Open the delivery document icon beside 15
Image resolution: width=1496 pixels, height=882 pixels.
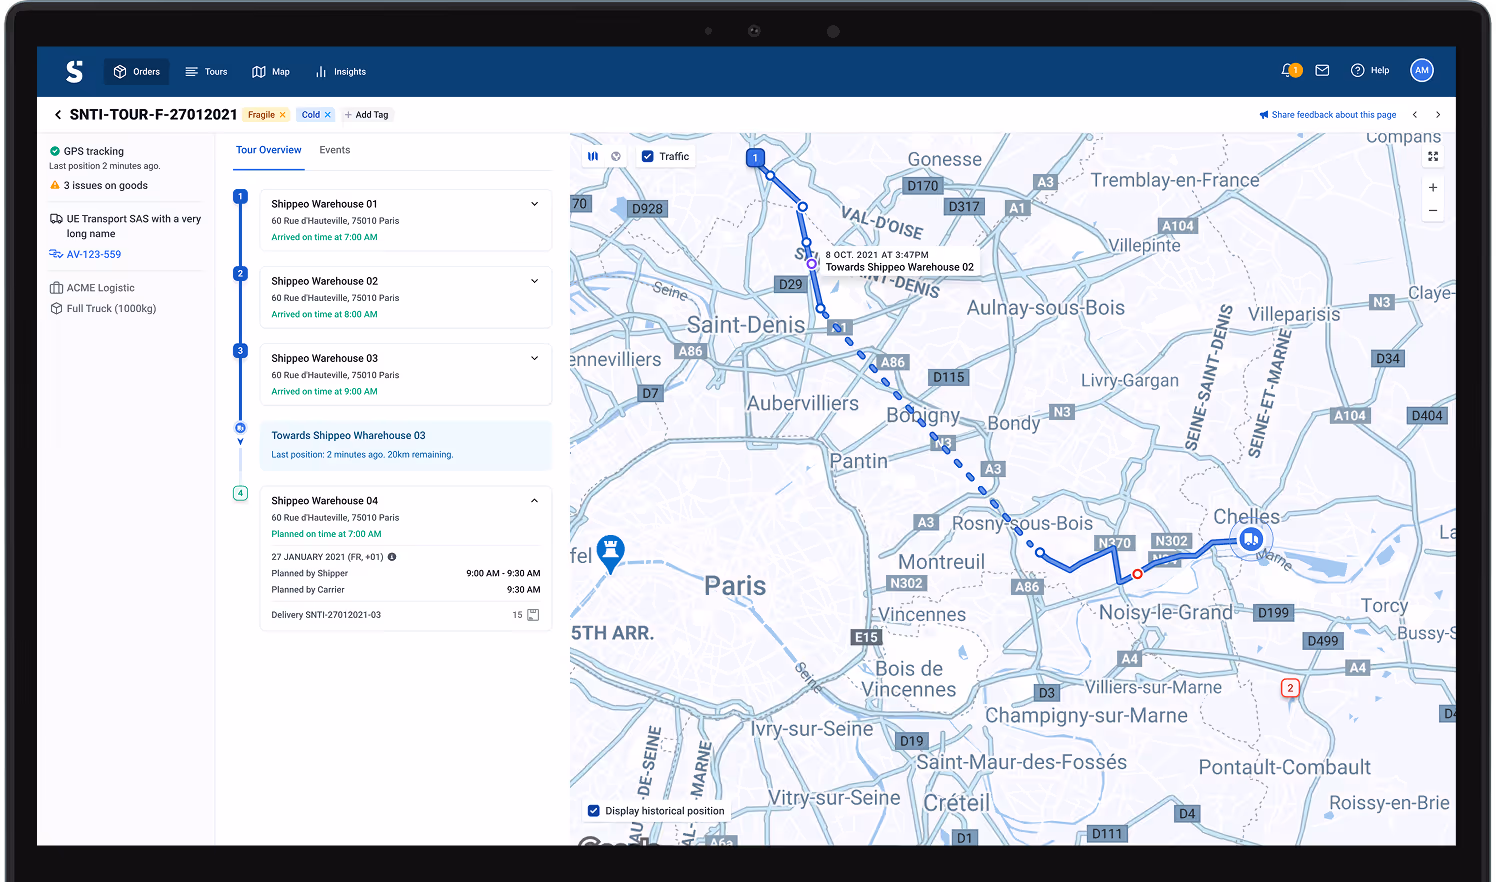pos(533,615)
